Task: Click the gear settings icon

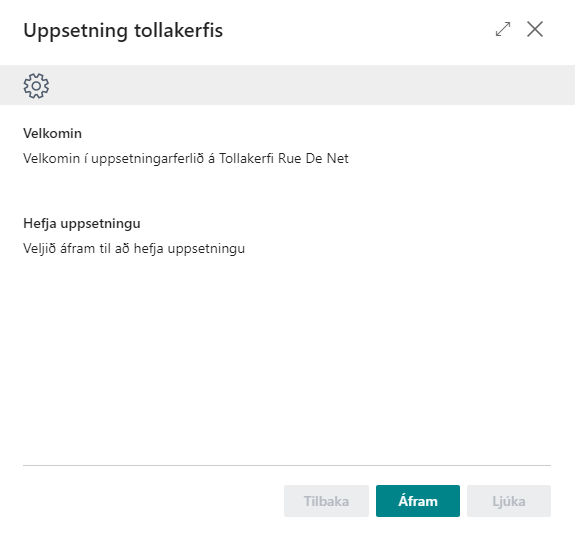Action: point(36,86)
